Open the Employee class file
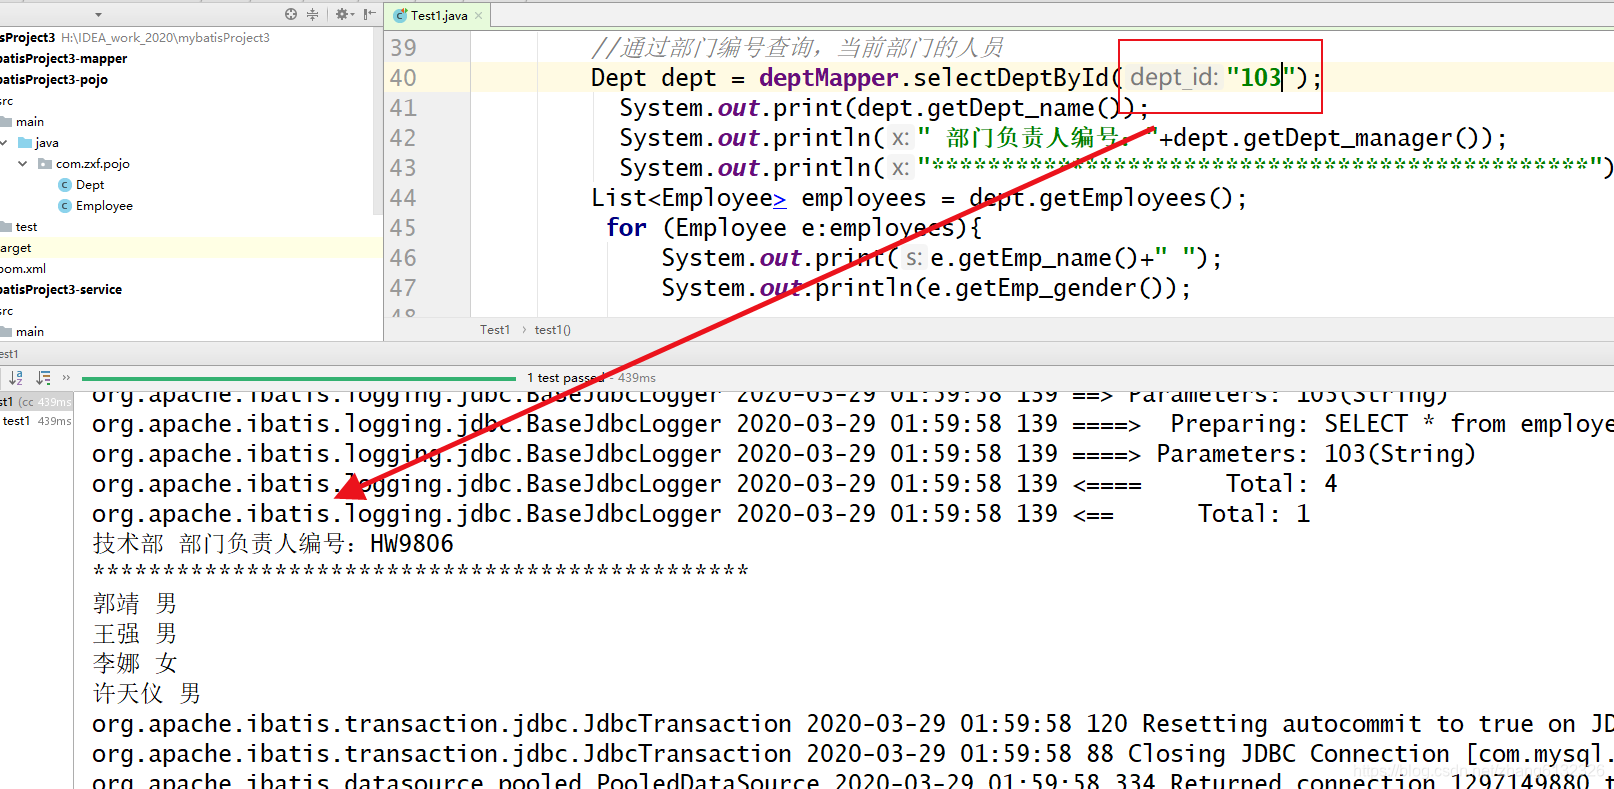Viewport: 1614px width, 789px height. (104, 206)
